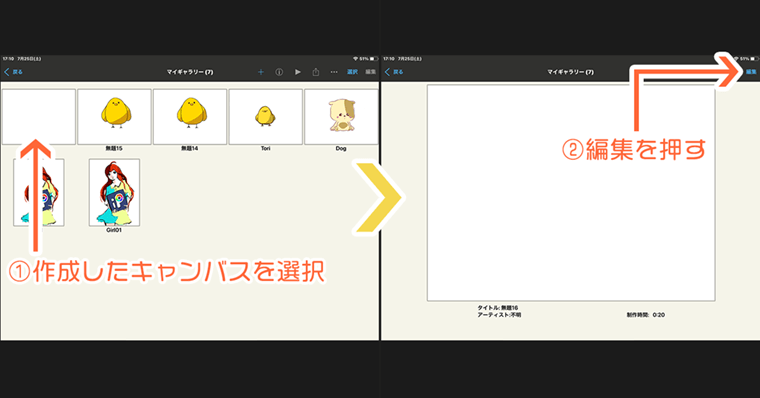760x398 pixels.
Task: Open artwork info with the circled i icon
Action: (279, 72)
